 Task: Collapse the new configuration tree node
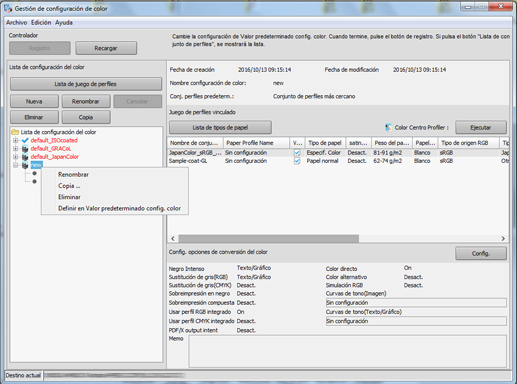15,165
